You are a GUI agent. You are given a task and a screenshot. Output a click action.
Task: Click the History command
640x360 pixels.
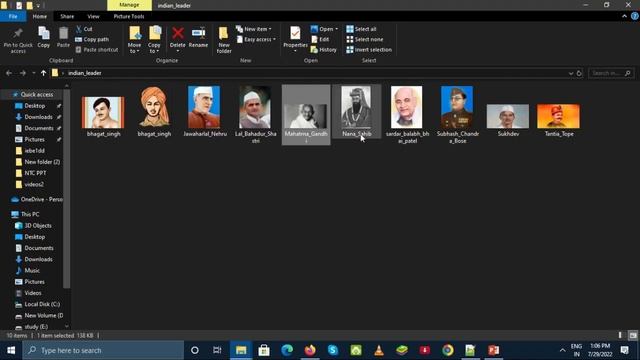324,49
